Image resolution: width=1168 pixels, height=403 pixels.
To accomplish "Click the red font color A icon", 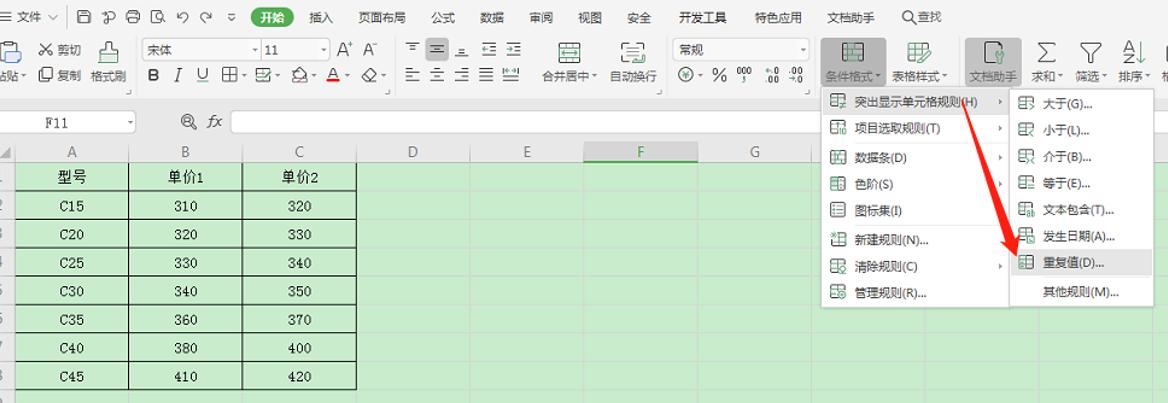I will pos(332,75).
